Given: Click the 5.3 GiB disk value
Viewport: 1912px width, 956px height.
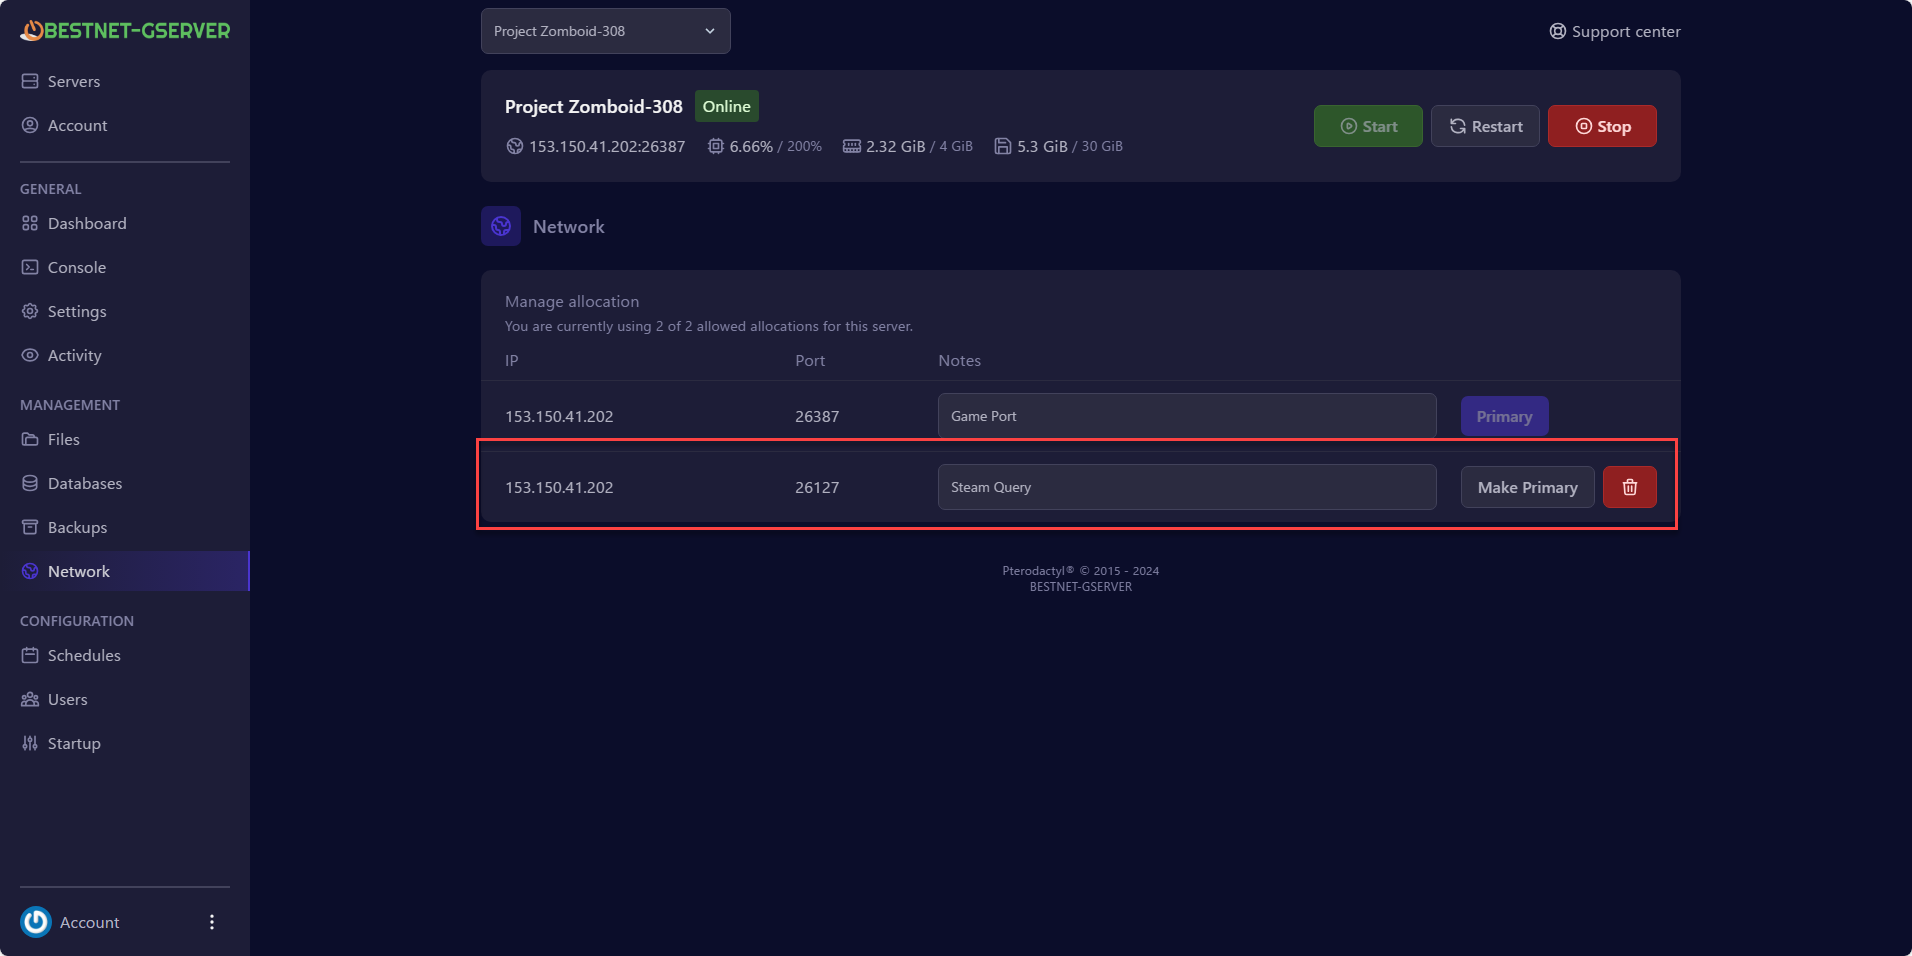Looking at the screenshot, I should [x=1042, y=146].
